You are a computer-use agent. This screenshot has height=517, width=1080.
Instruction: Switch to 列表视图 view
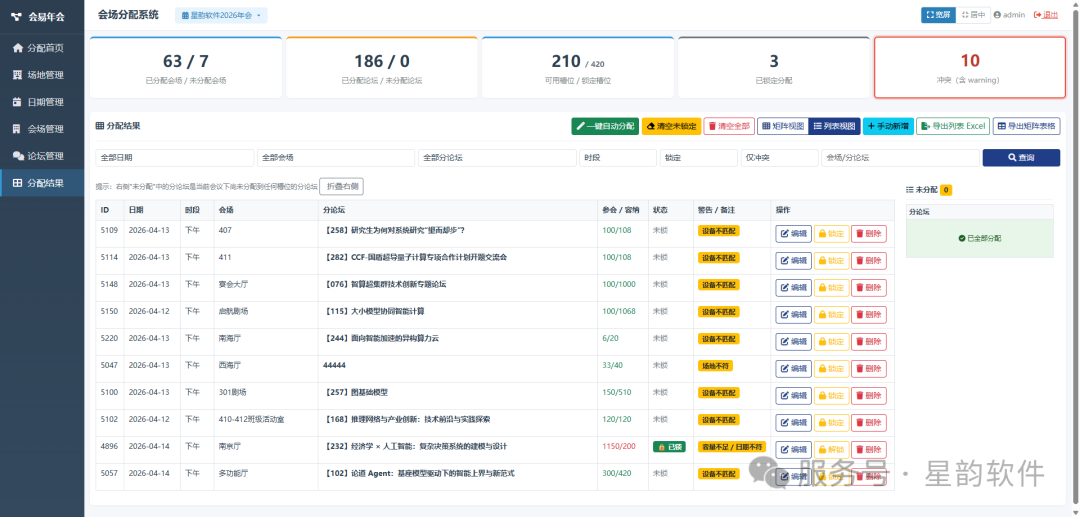(x=834, y=126)
